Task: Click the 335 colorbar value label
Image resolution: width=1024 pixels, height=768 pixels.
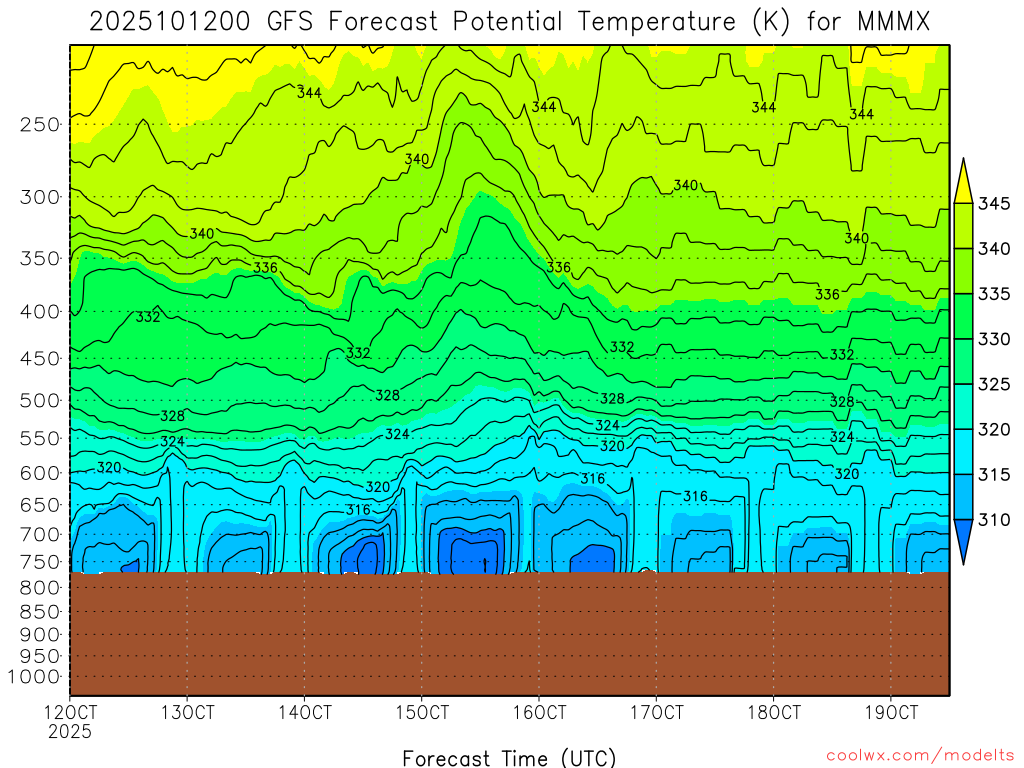Action: coord(994,294)
